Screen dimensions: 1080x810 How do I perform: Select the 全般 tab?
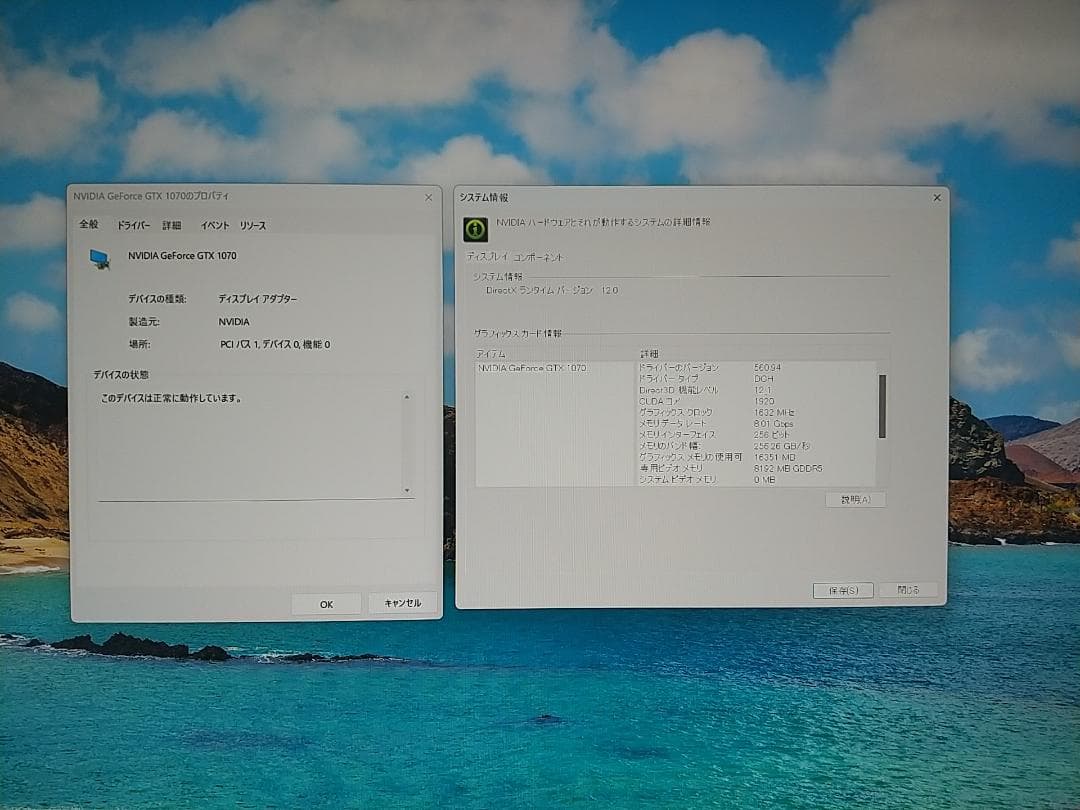[x=89, y=225]
